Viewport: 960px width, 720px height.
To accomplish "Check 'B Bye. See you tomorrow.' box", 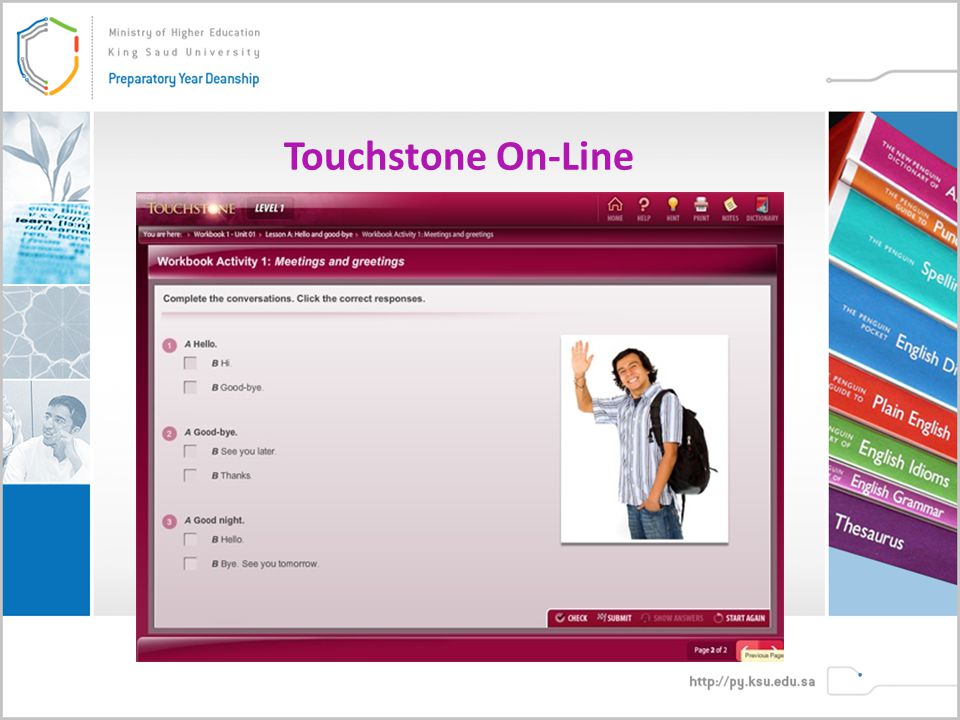I will (190, 563).
